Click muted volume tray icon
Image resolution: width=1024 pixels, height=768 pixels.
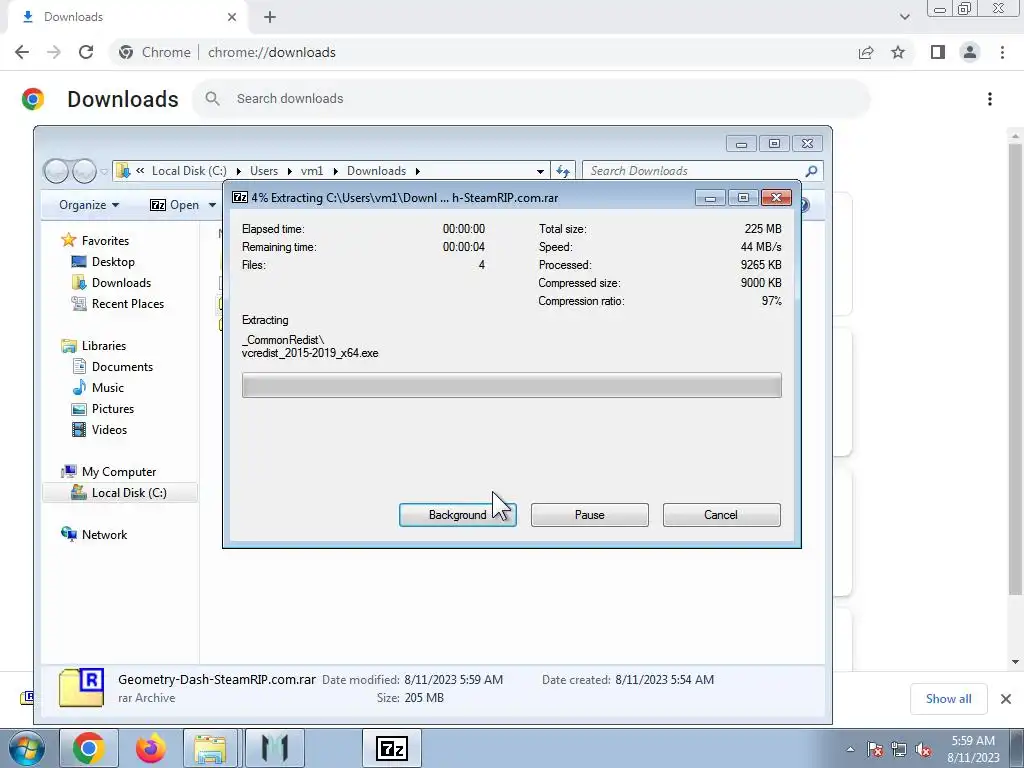coord(923,749)
